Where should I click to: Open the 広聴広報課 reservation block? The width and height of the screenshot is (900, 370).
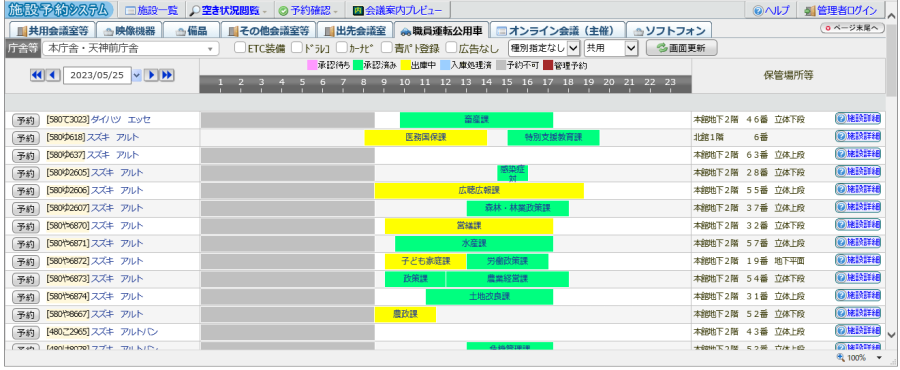coord(479,191)
